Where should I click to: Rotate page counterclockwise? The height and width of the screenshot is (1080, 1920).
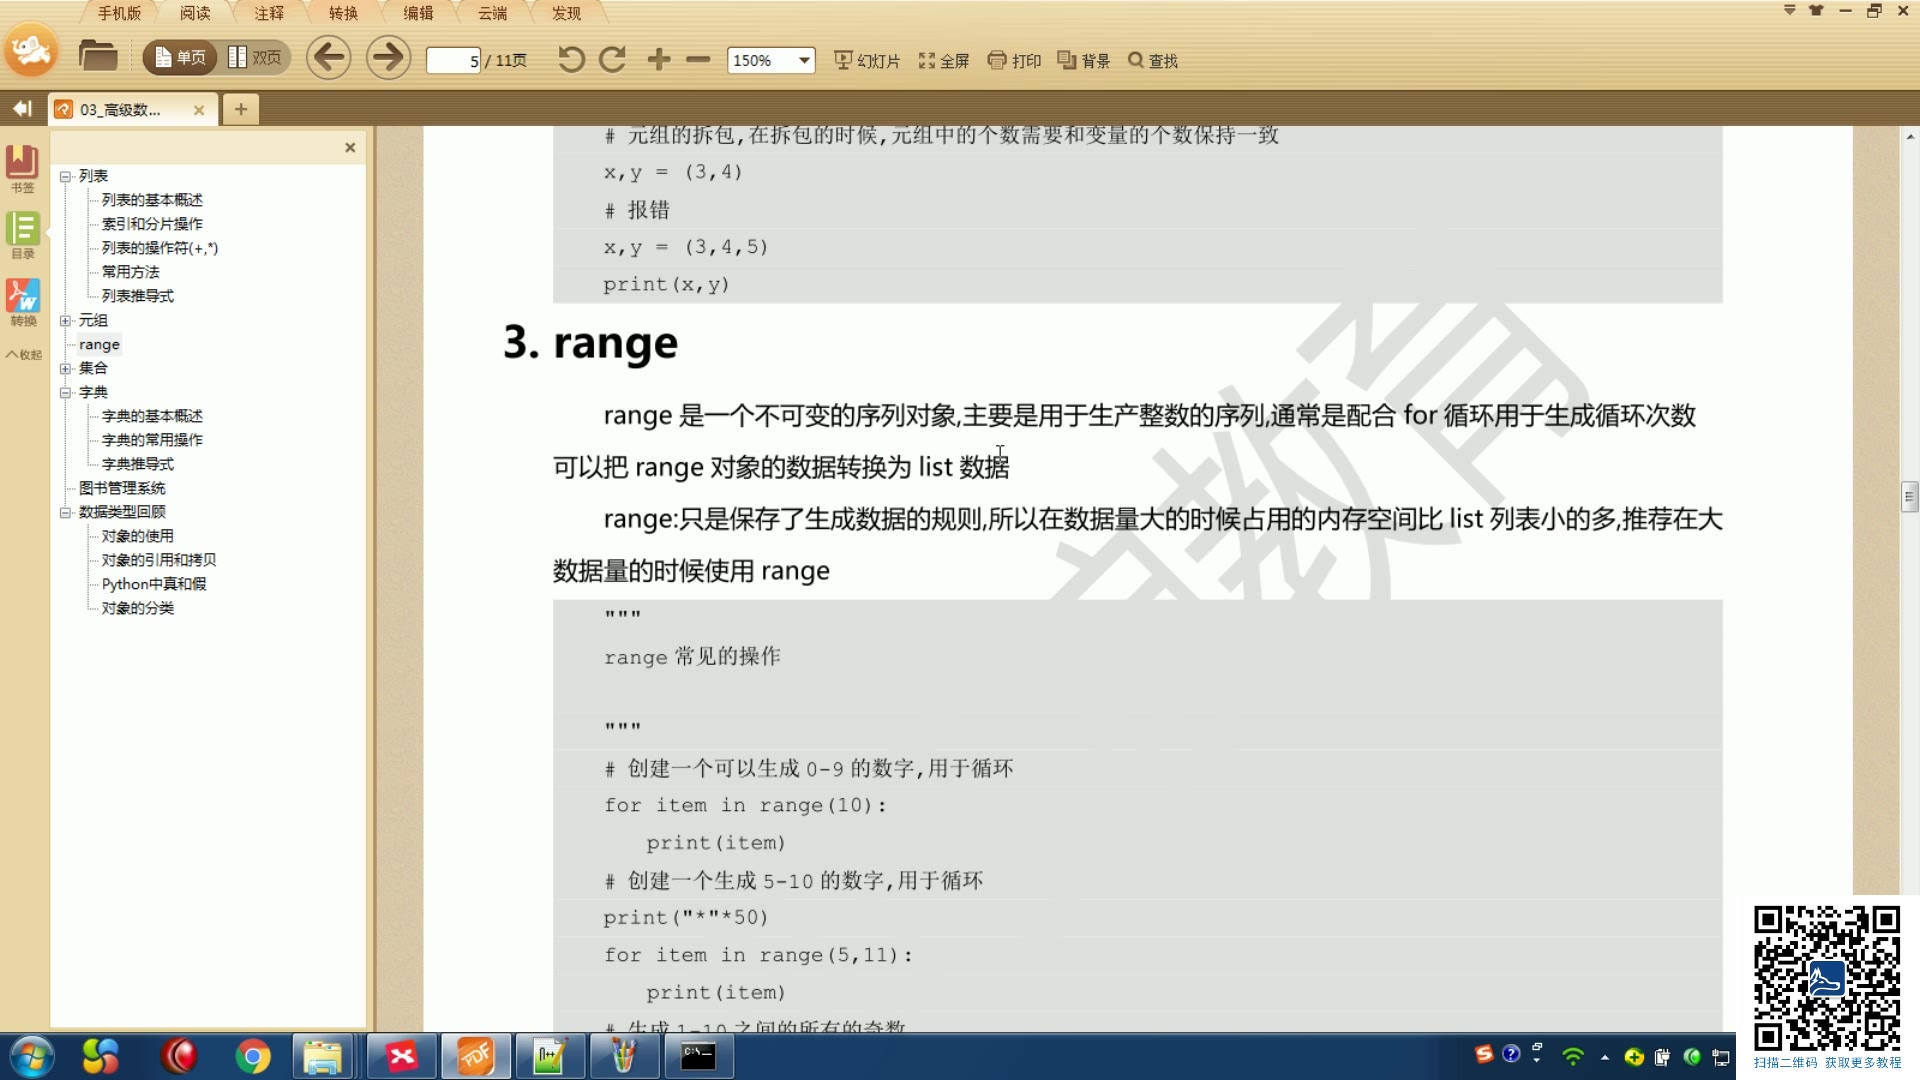571,60
